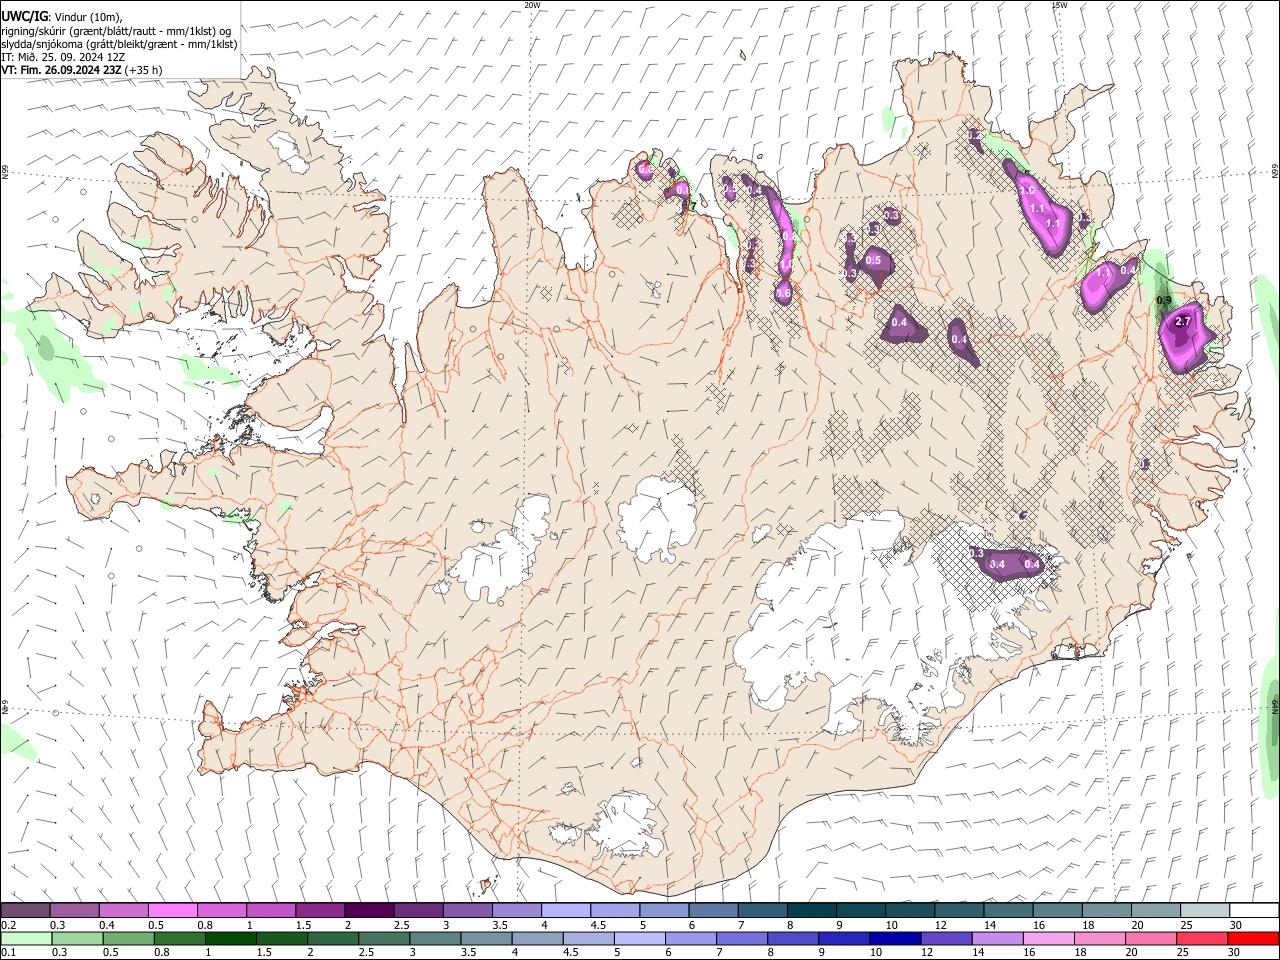Click the 15W longitude label at top edge

point(1059,4)
